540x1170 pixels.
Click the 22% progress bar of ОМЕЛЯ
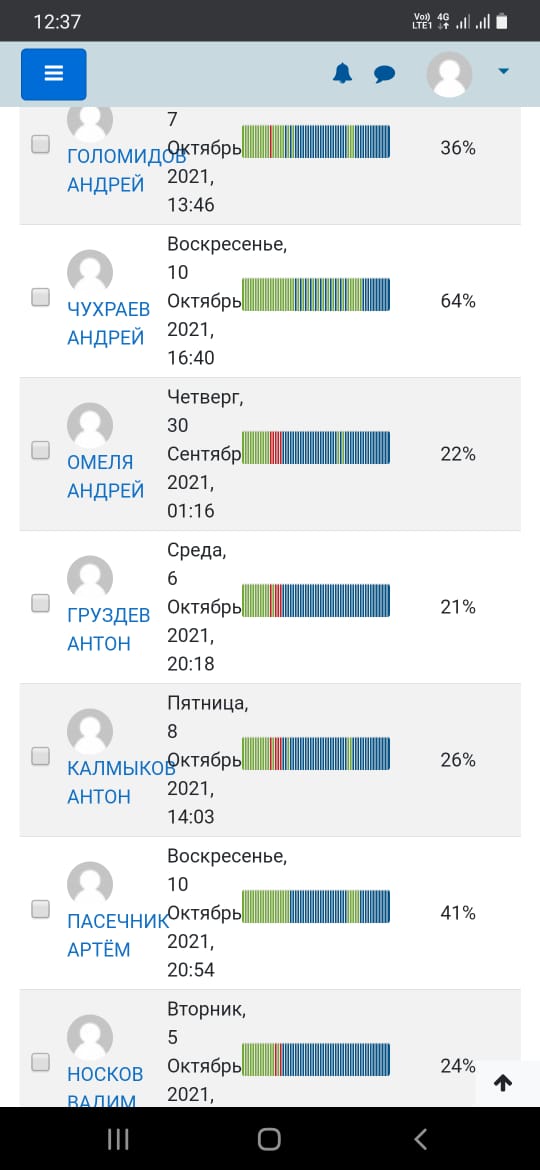coord(316,448)
